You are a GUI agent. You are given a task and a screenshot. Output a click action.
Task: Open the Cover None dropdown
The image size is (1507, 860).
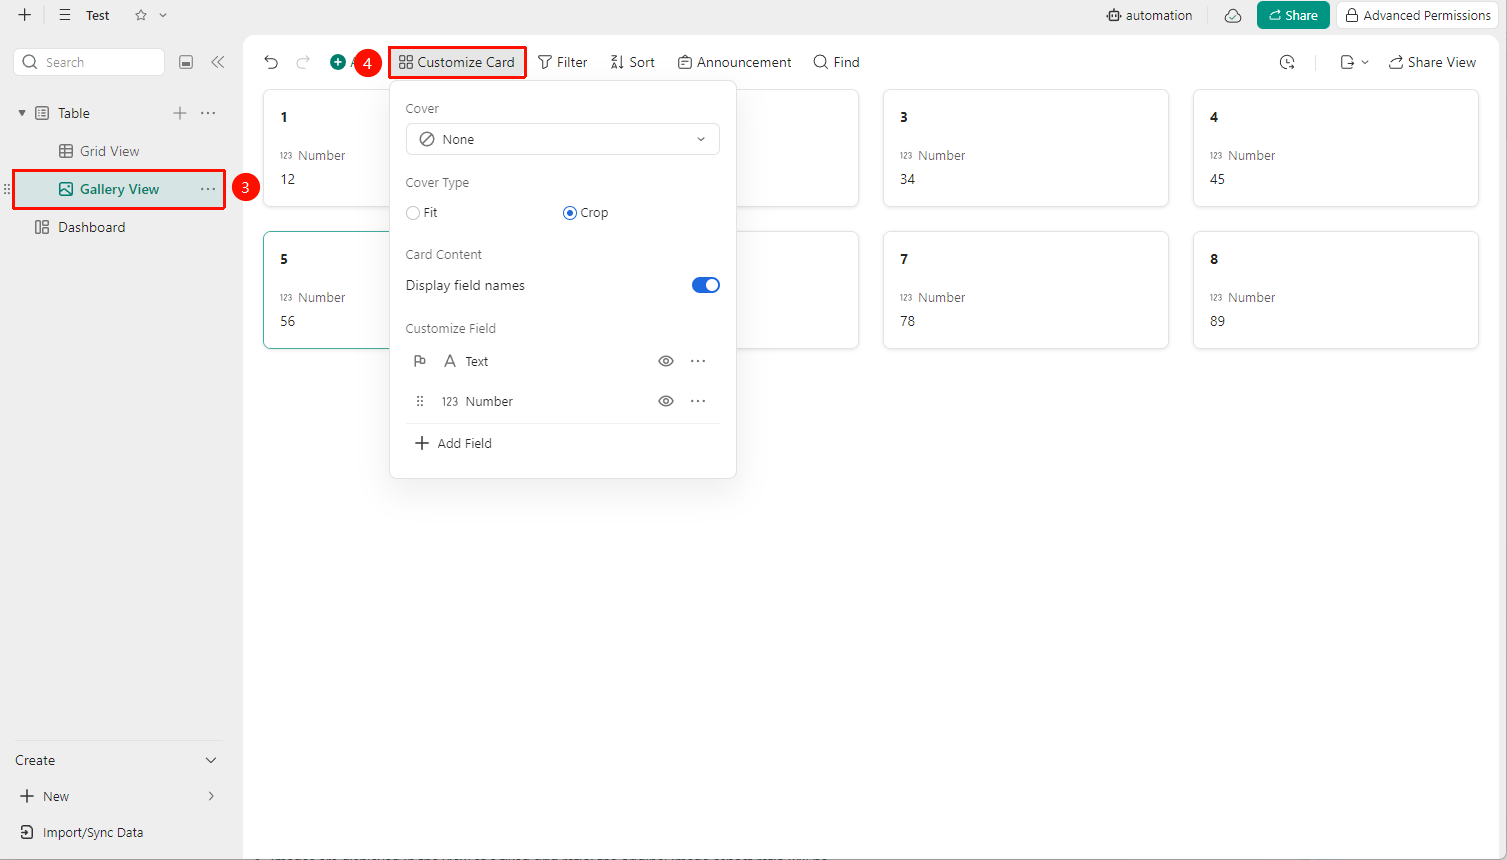point(563,139)
